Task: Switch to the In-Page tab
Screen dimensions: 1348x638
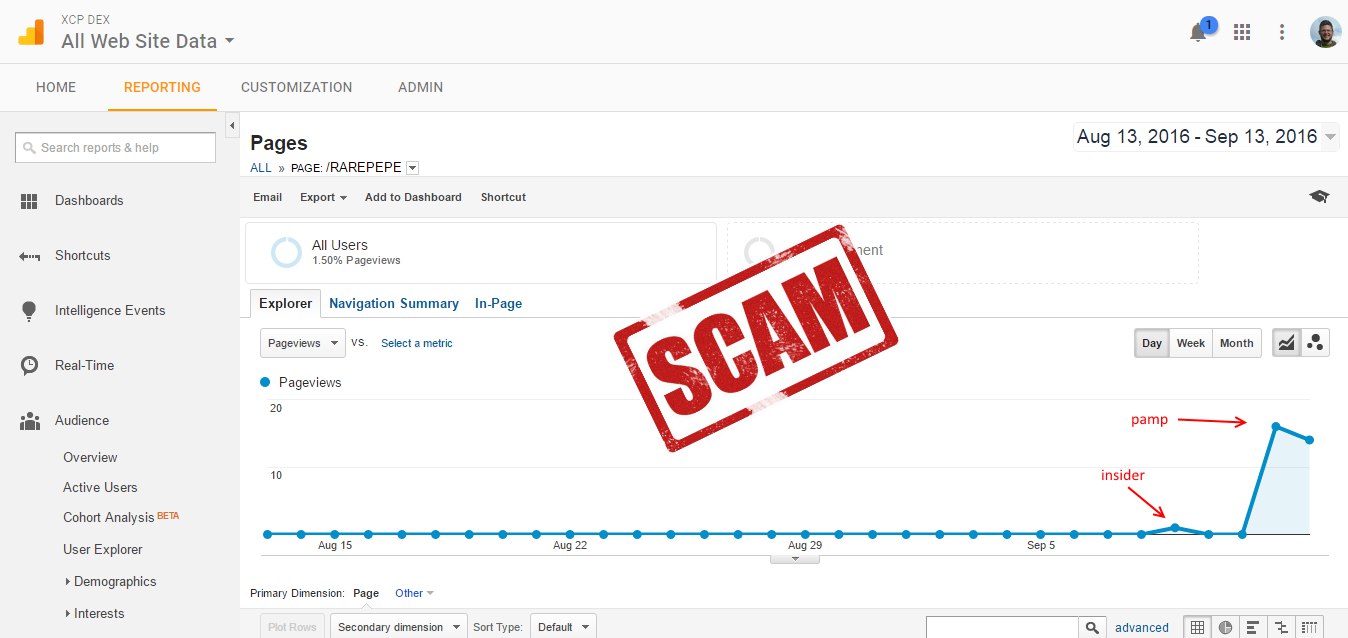Action: click(498, 303)
